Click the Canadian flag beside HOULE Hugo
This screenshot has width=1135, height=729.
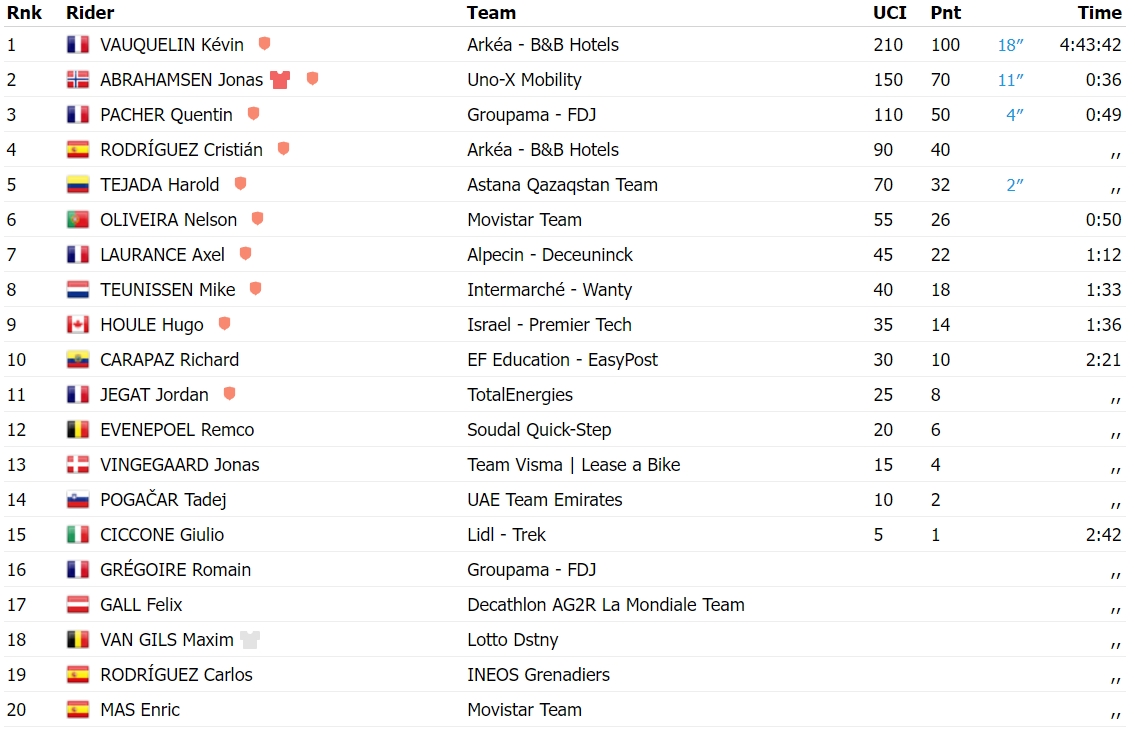pos(77,324)
